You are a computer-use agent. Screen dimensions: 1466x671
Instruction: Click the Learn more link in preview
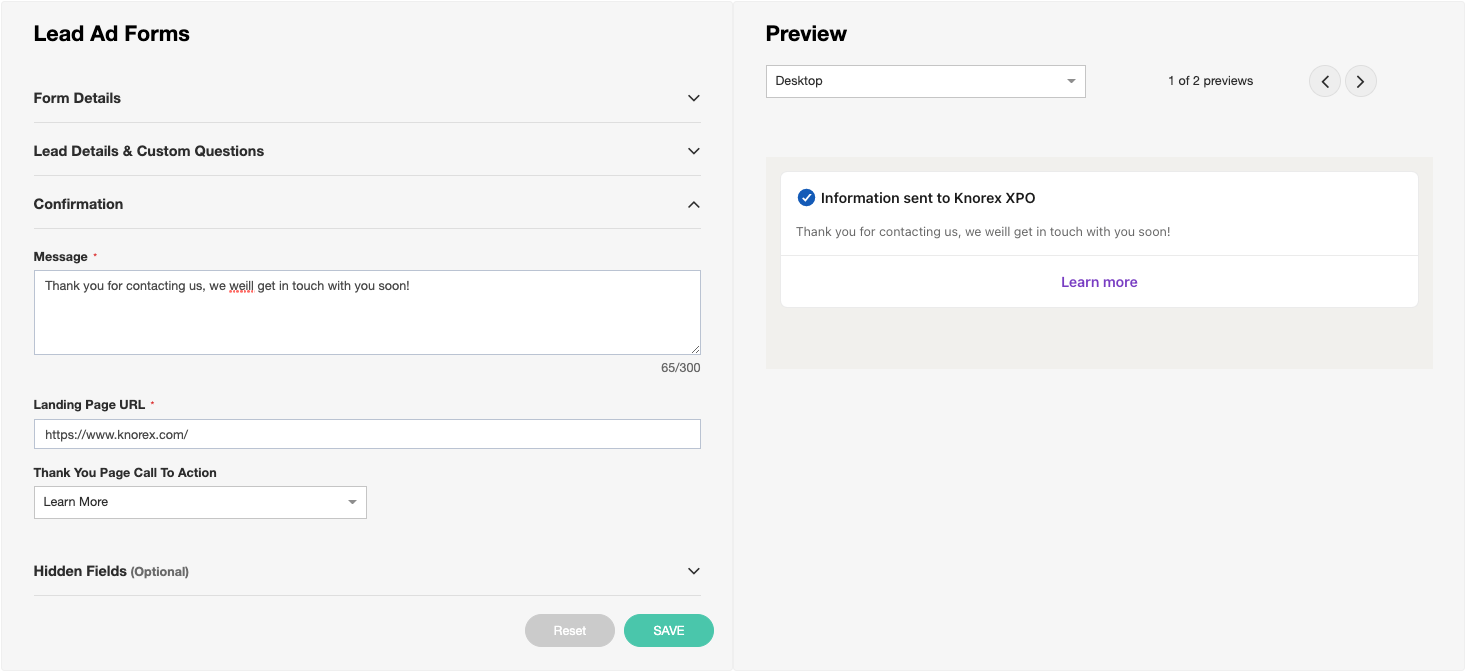[x=1099, y=282]
